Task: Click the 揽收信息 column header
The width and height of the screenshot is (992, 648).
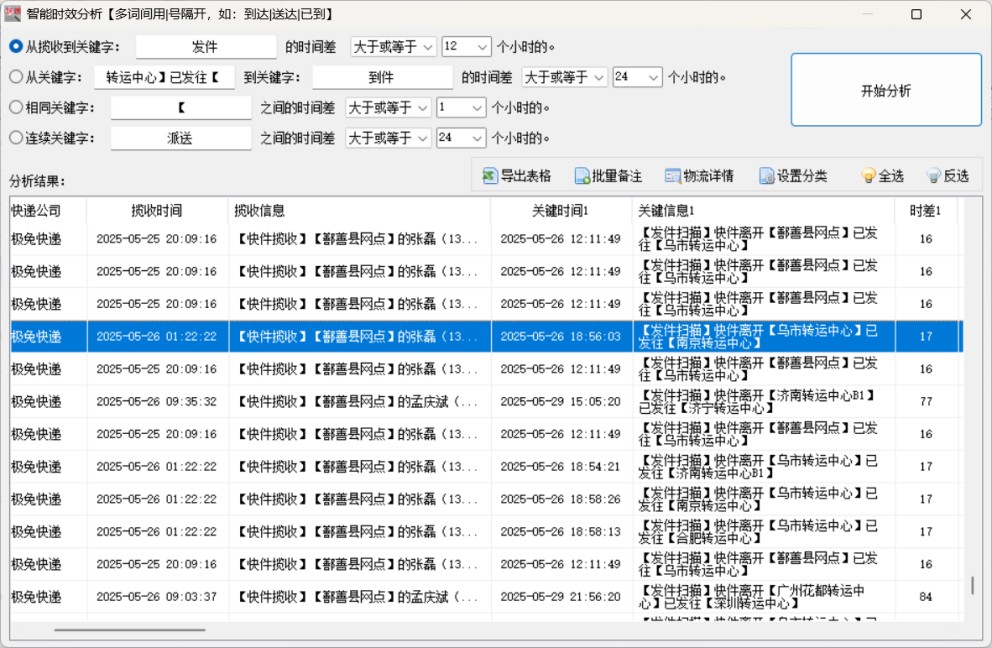Action: point(359,211)
